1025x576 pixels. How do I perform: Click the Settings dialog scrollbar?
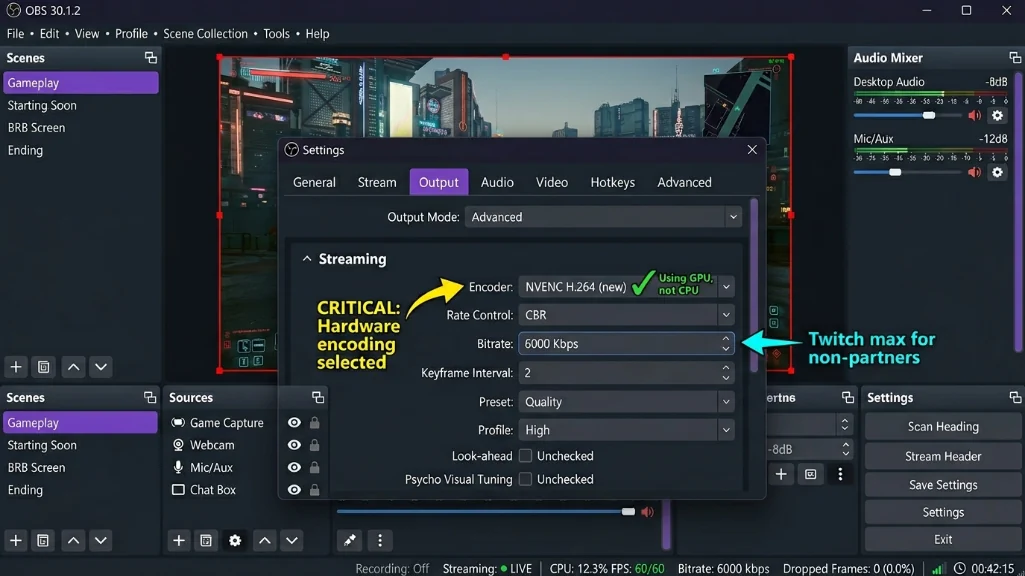click(754, 285)
